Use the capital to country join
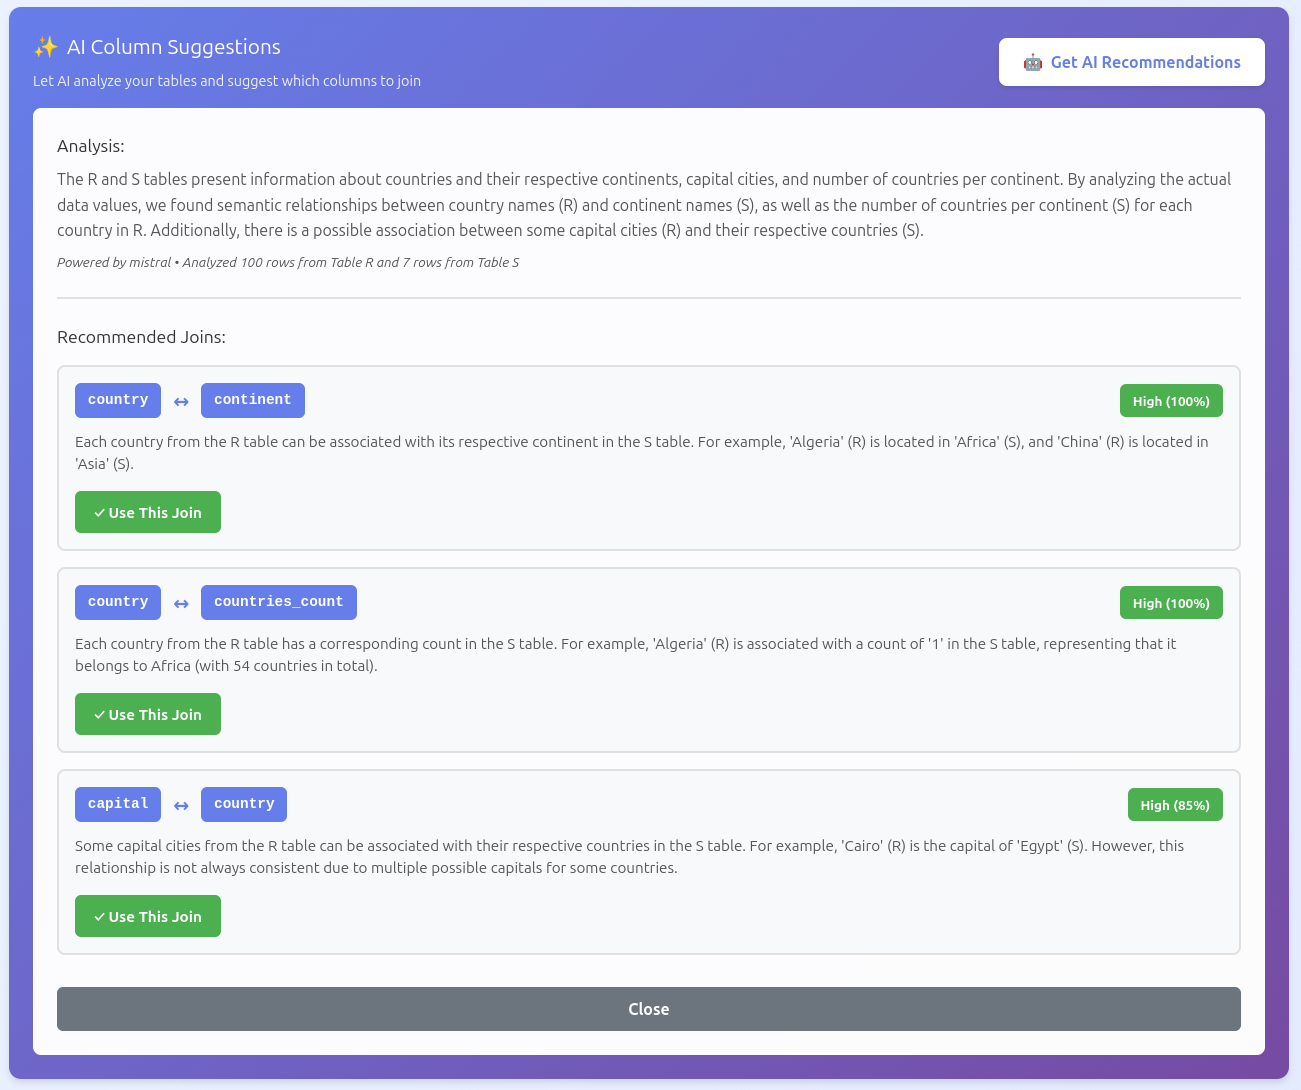Screen dimensions: 1301x1090 pos(148,916)
